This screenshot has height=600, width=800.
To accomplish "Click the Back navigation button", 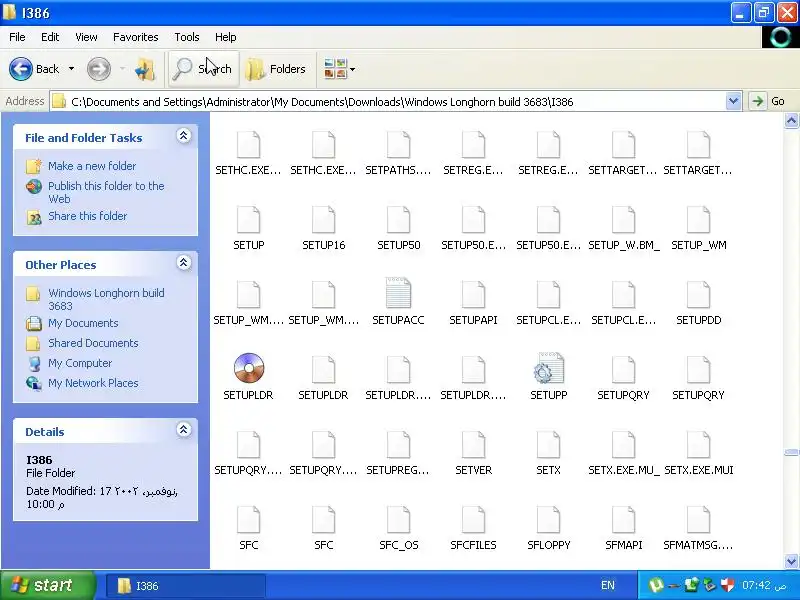I will tap(34, 69).
